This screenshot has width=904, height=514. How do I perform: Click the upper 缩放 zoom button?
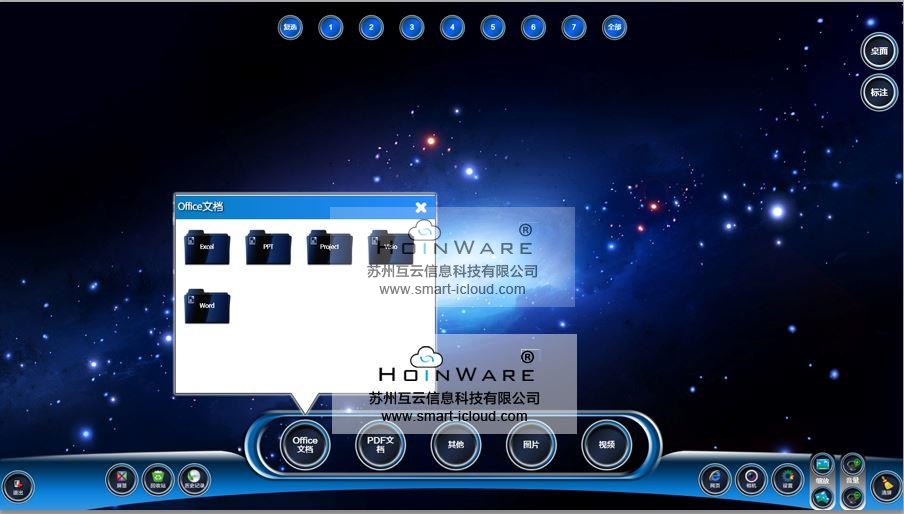pyautogui.click(x=823, y=464)
